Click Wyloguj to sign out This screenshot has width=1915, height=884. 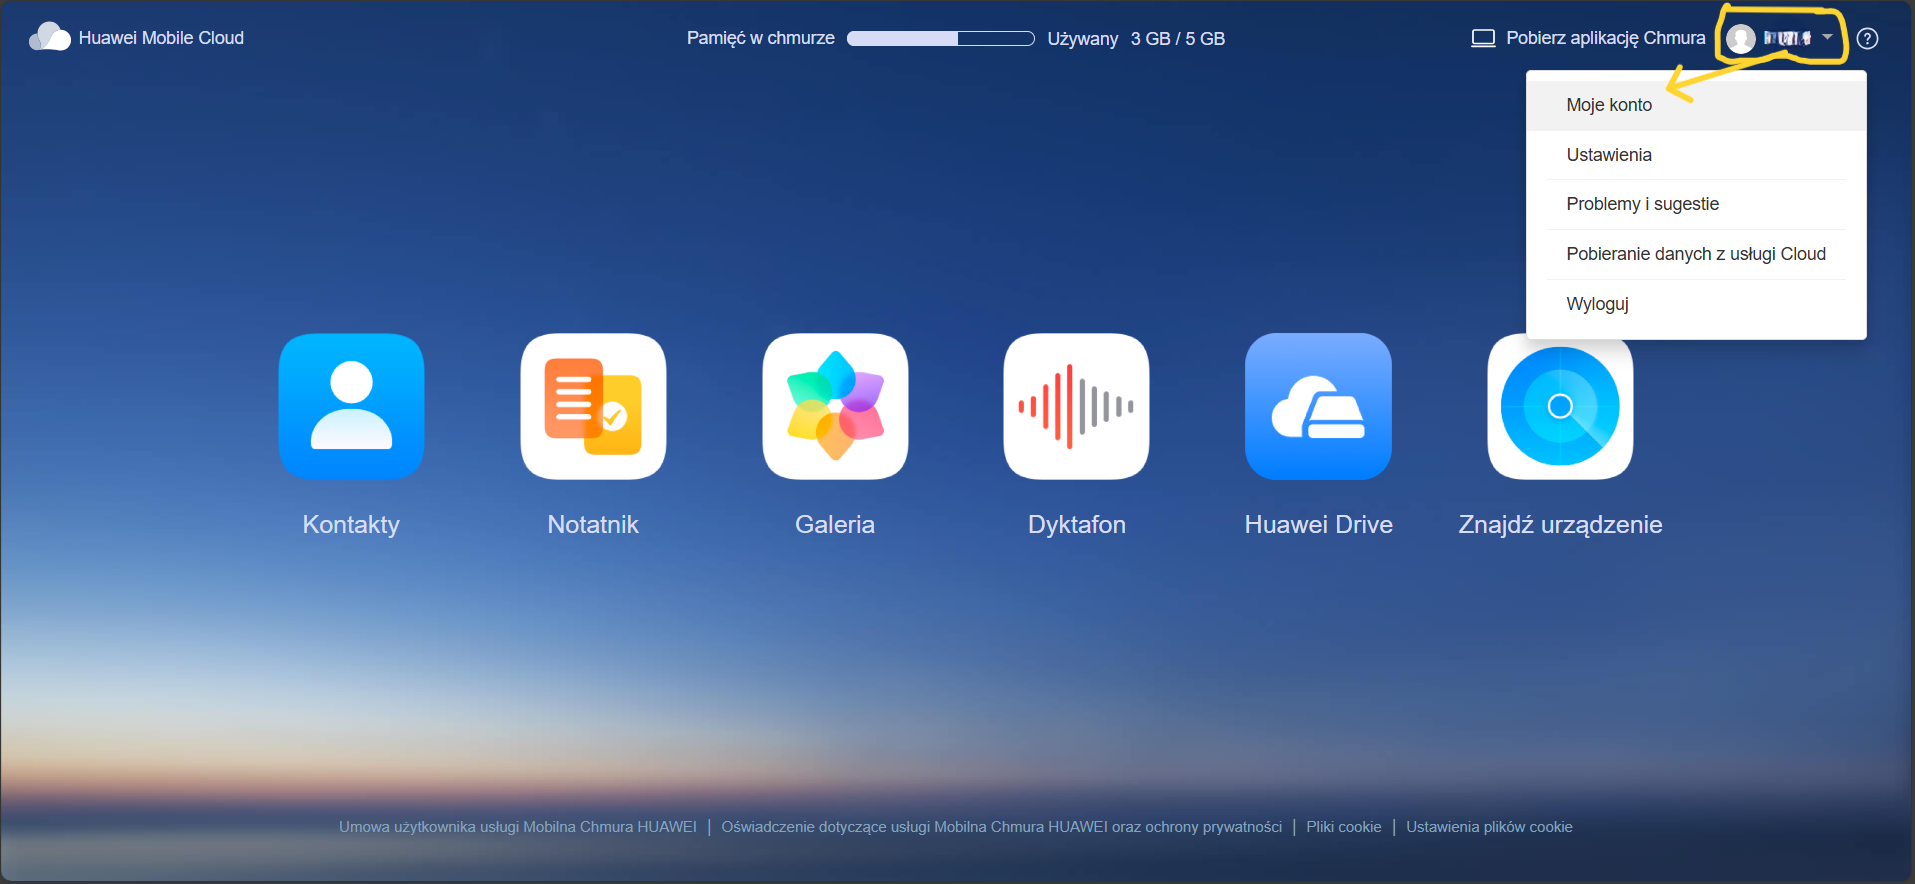click(1696, 304)
